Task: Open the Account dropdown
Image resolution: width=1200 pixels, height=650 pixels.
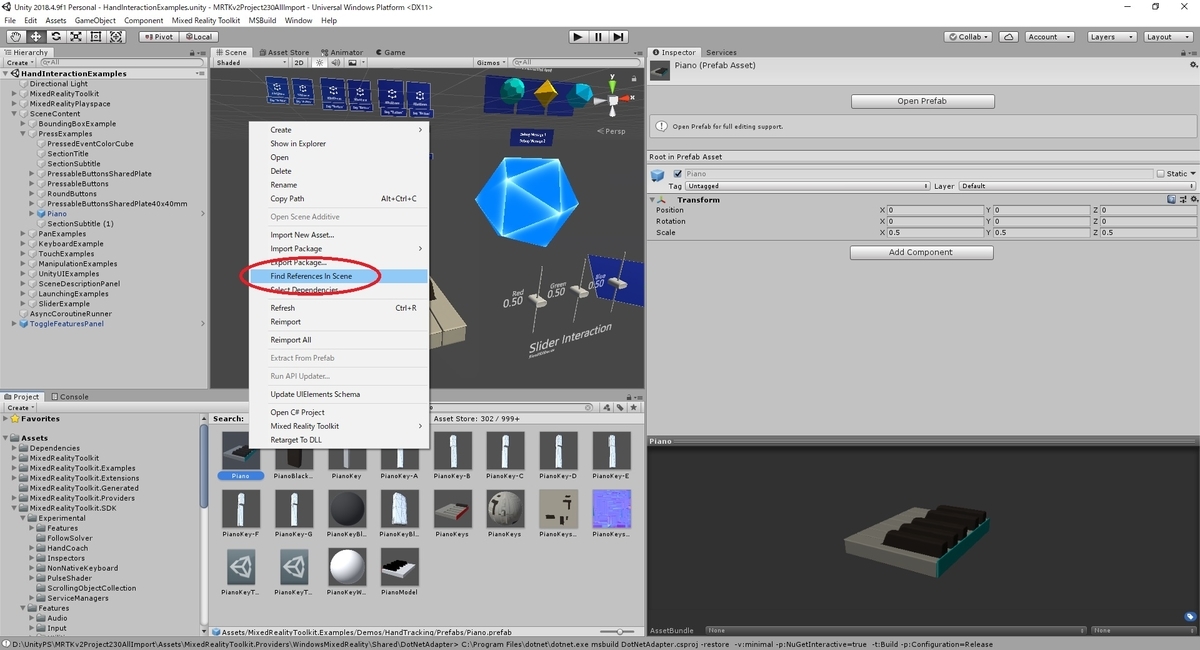Action: 1048,37
